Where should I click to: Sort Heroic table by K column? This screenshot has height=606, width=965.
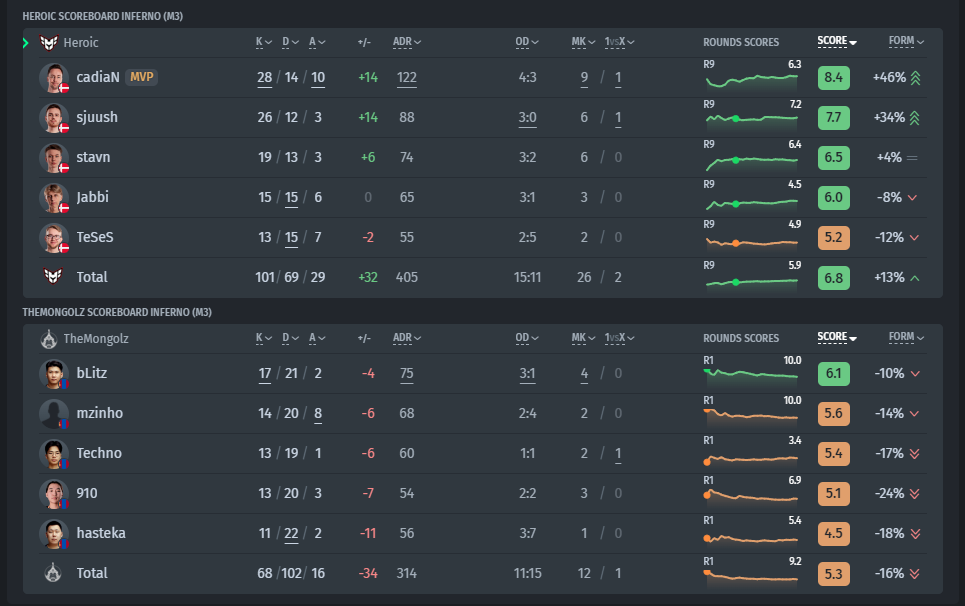263,42
